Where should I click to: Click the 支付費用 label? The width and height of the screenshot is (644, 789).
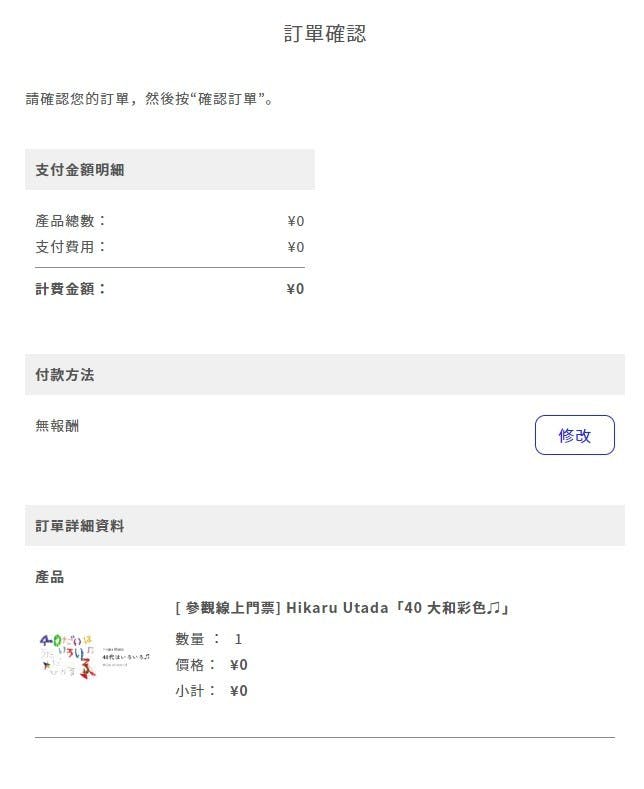(x=71, y=247)
